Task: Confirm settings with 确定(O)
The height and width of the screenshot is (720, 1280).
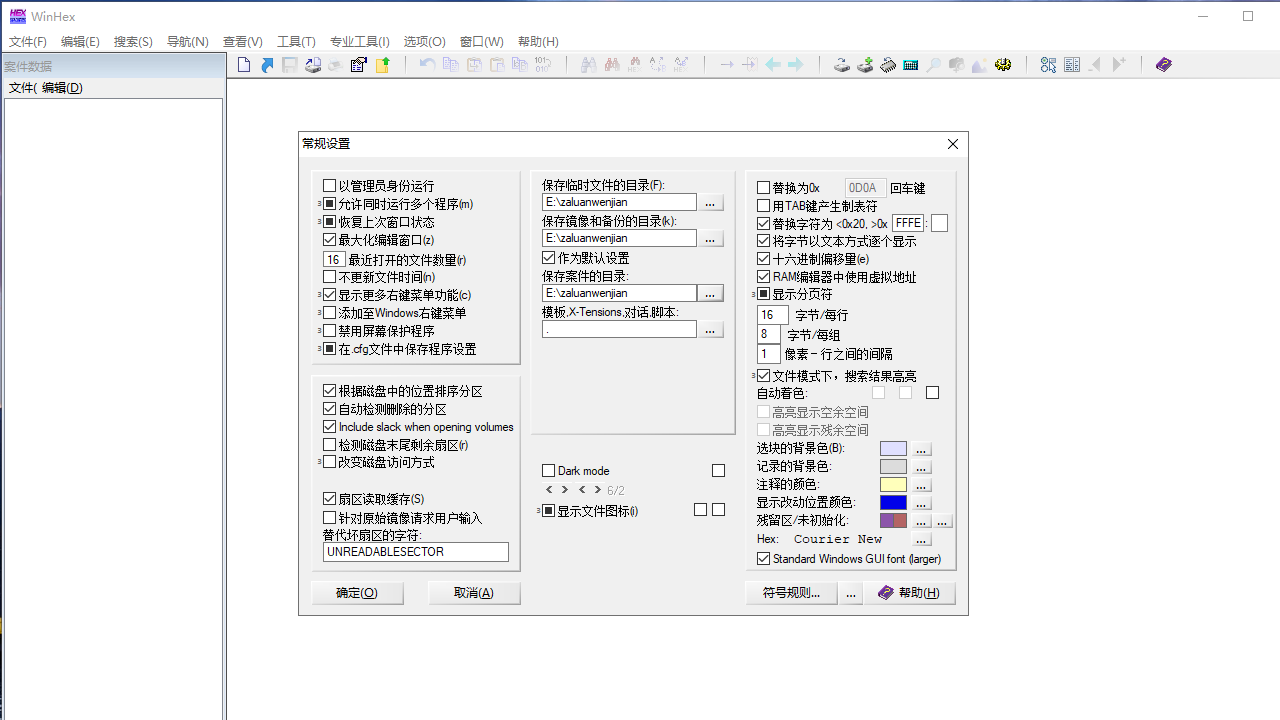Action: [x=357, y=592]
